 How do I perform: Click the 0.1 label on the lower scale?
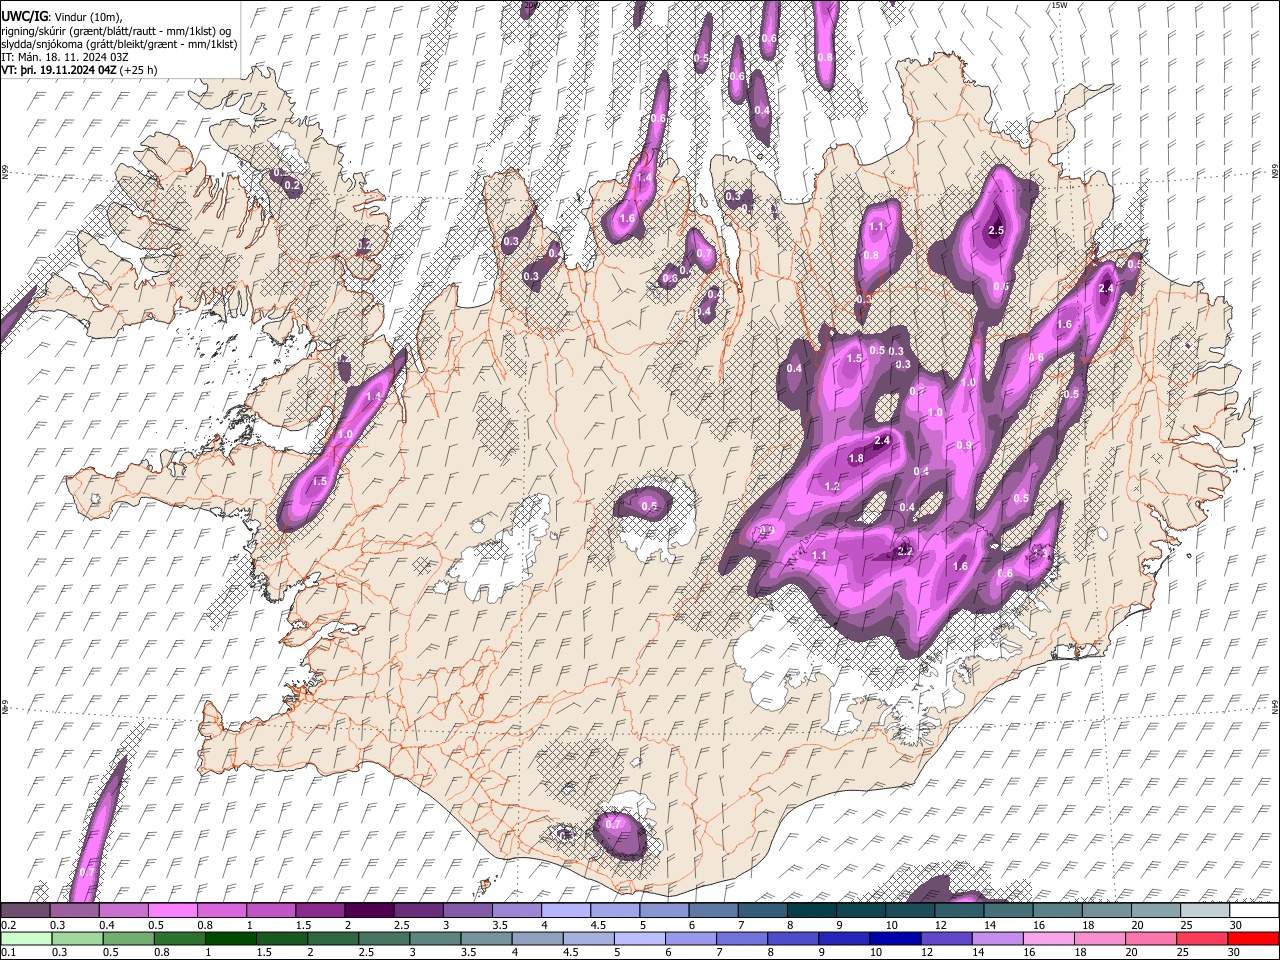tap(7, 952)
